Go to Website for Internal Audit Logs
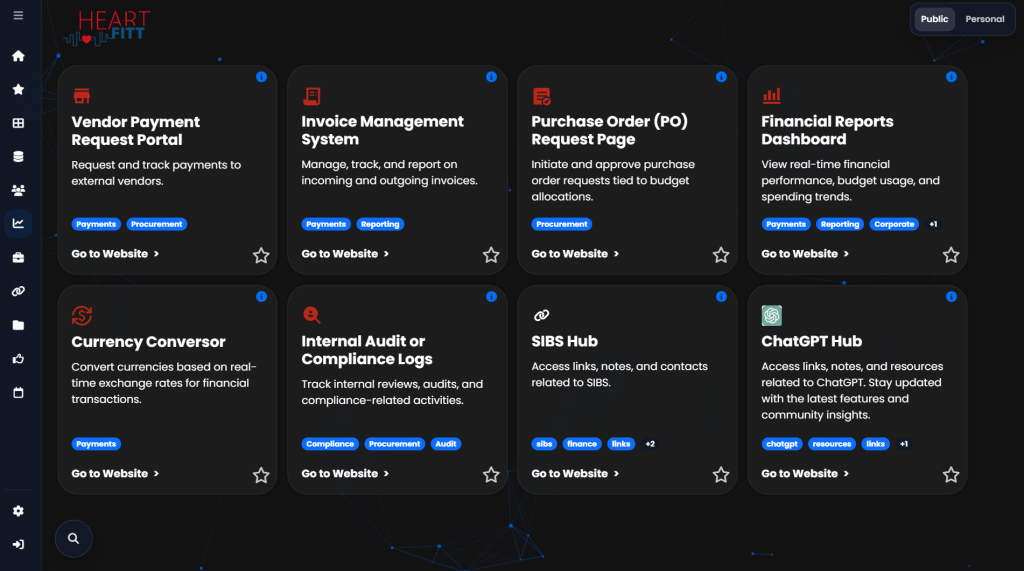This screenshot has height=571, width=1024. [345, 474]
